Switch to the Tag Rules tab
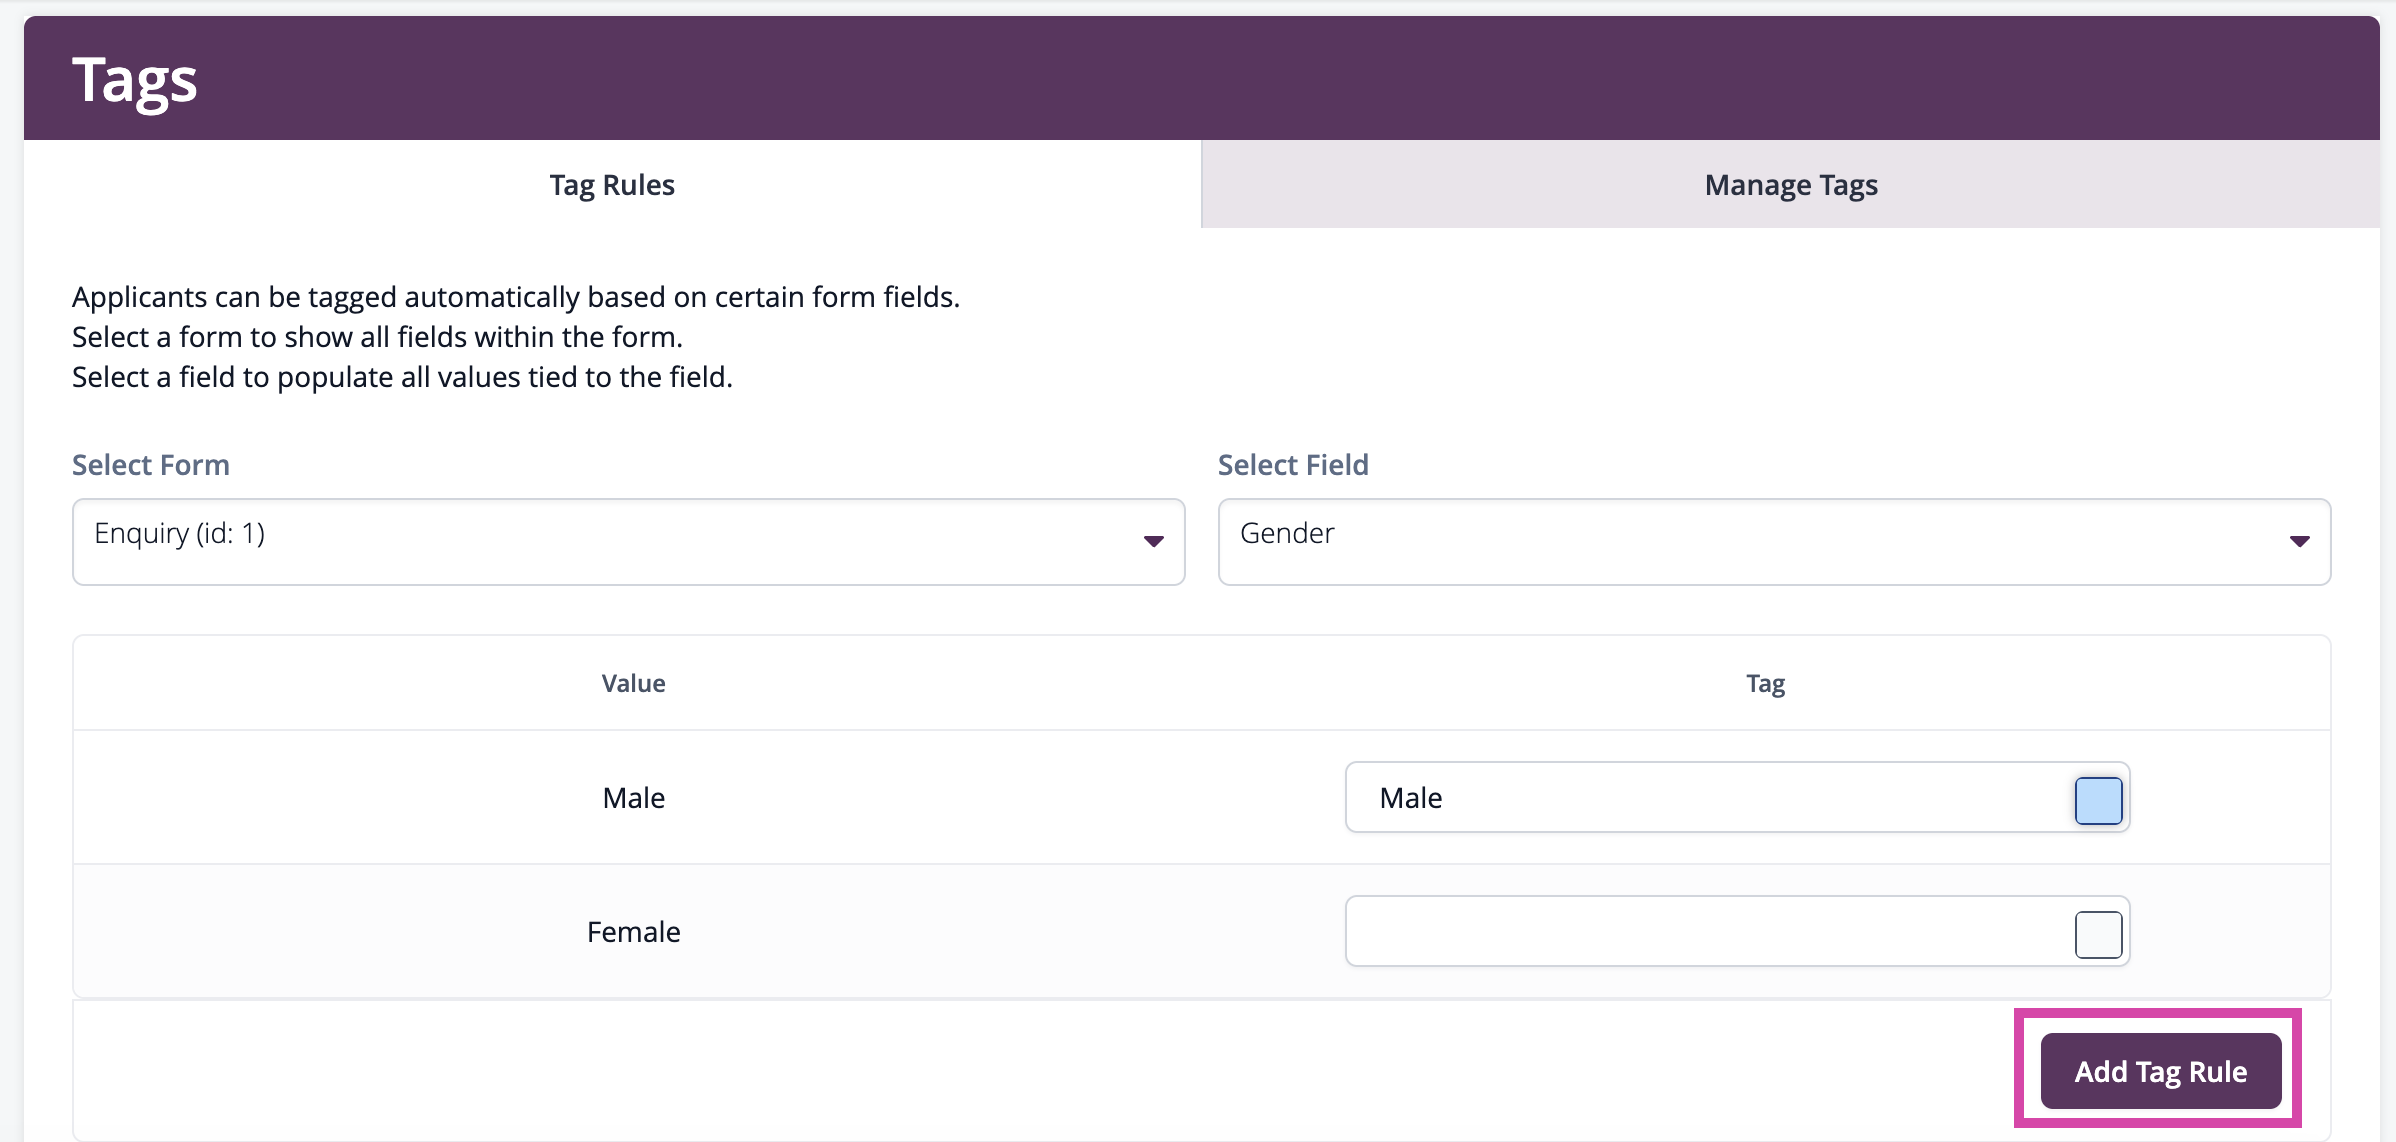The width and height of the screenshot is (2396, 1142). coord(612,185)
